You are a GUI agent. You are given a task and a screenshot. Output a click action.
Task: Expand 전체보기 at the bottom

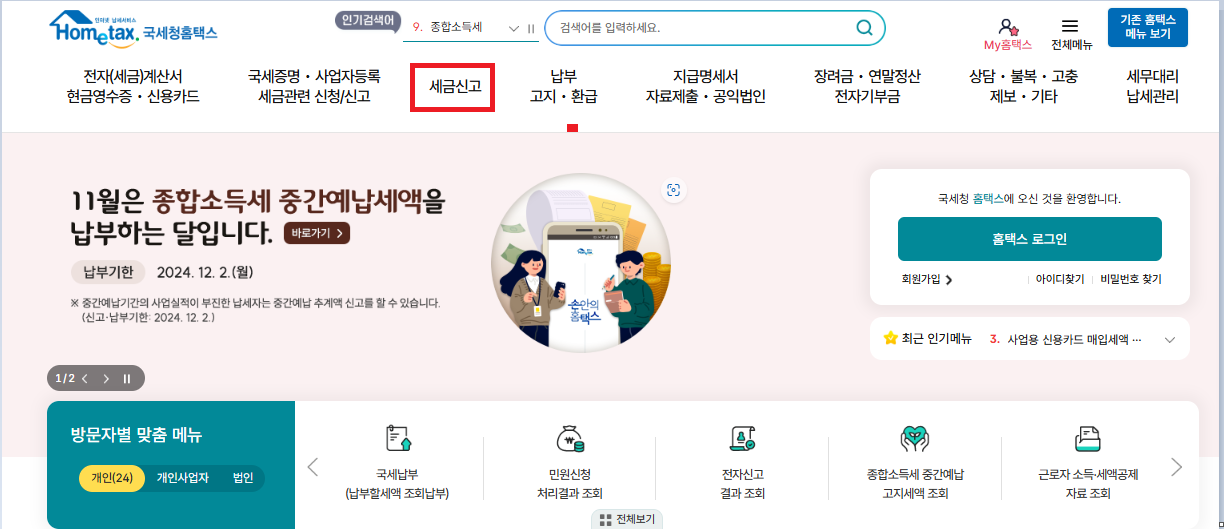628,519
